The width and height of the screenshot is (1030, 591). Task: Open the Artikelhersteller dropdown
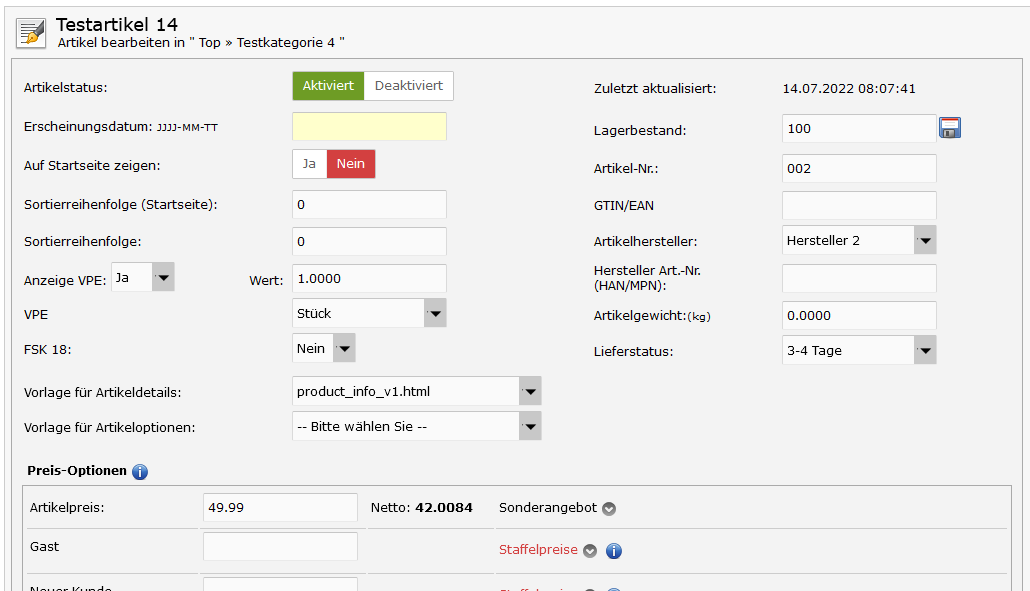(859, 240)
